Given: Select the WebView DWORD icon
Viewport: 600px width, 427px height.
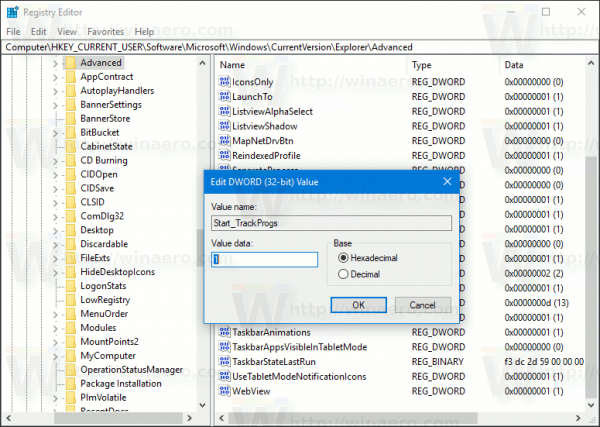Looking at the screenshot, I should pos(224,391).
